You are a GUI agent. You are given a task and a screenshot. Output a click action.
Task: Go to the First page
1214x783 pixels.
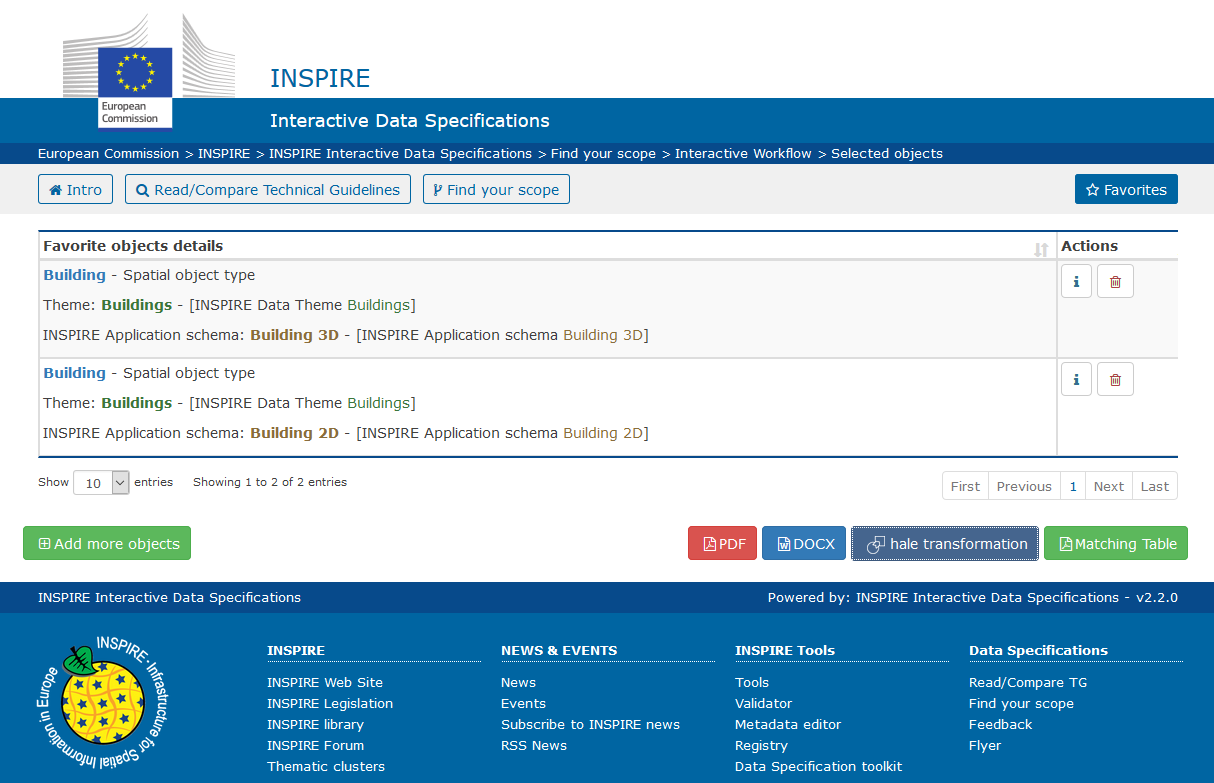965,486
